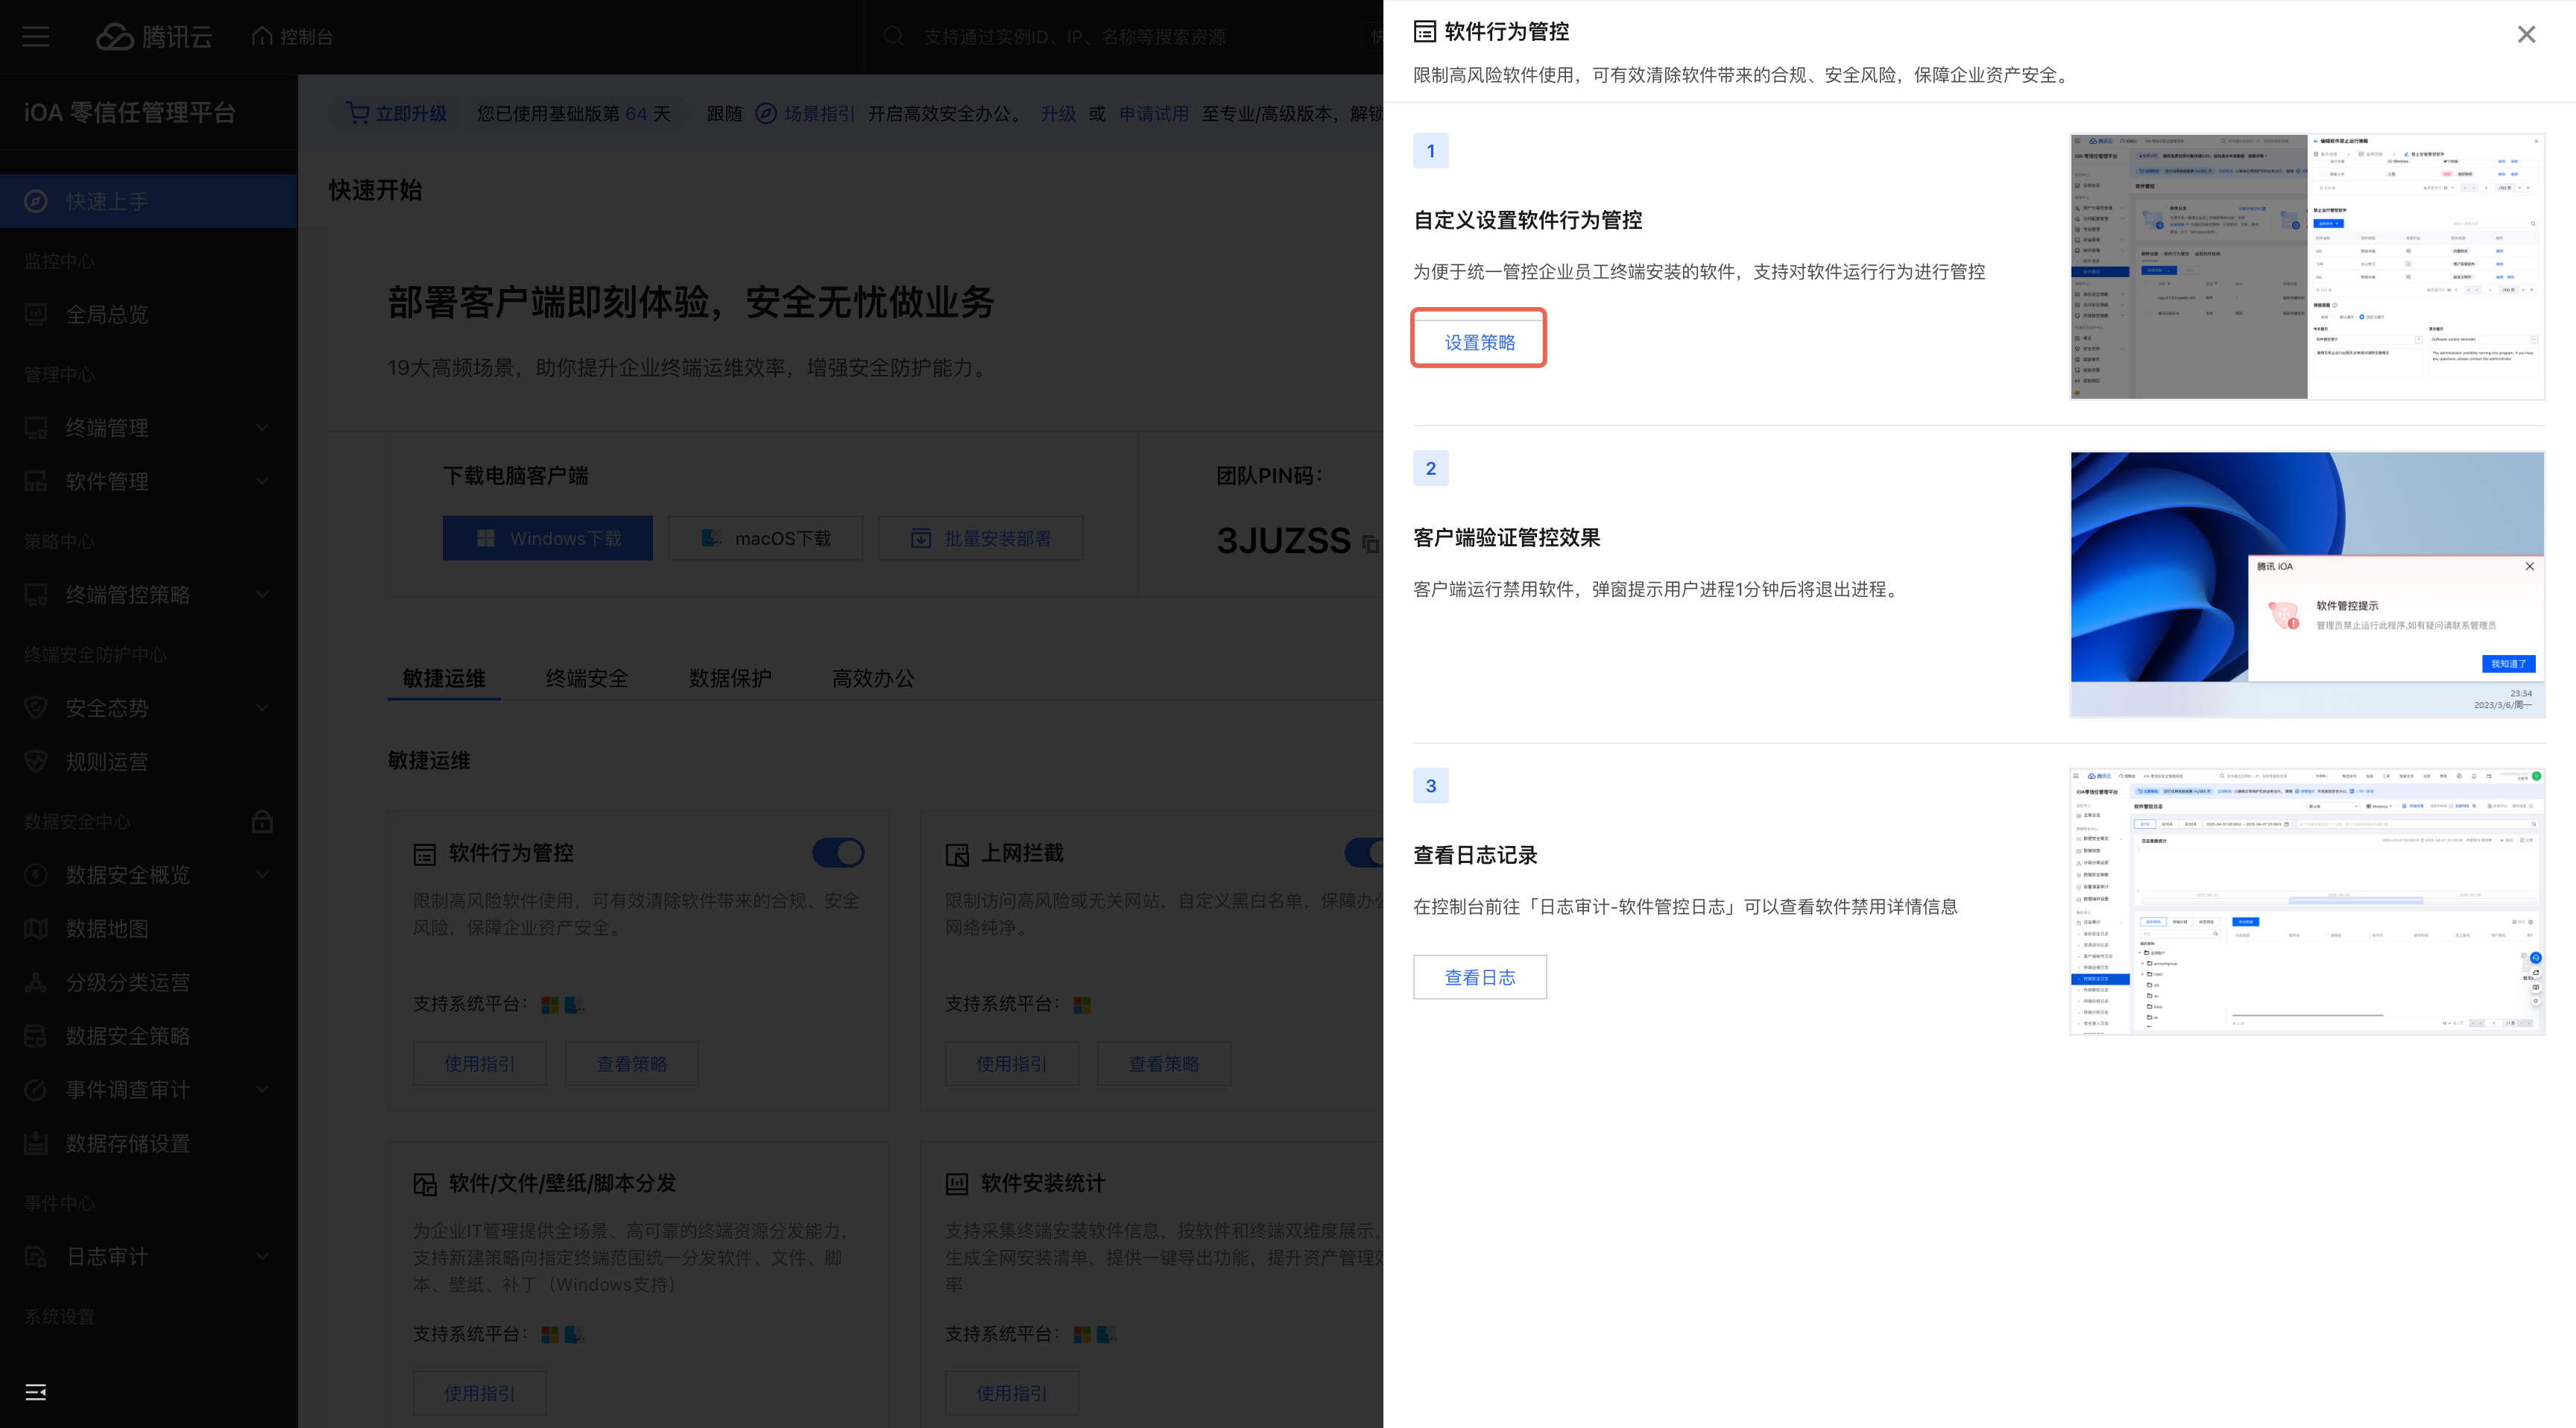Click the hamburger menu icon top-left
The width and height of the screenshot is (2576, 1428).
coord(36,37)
